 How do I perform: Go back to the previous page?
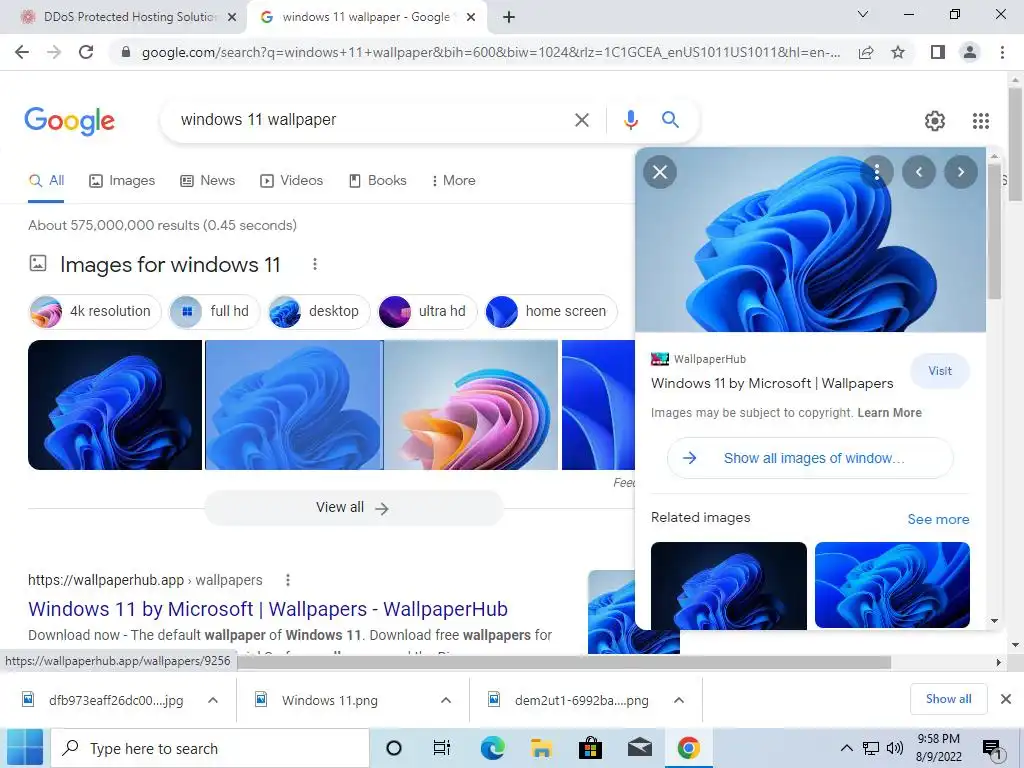tap(22, 52)
